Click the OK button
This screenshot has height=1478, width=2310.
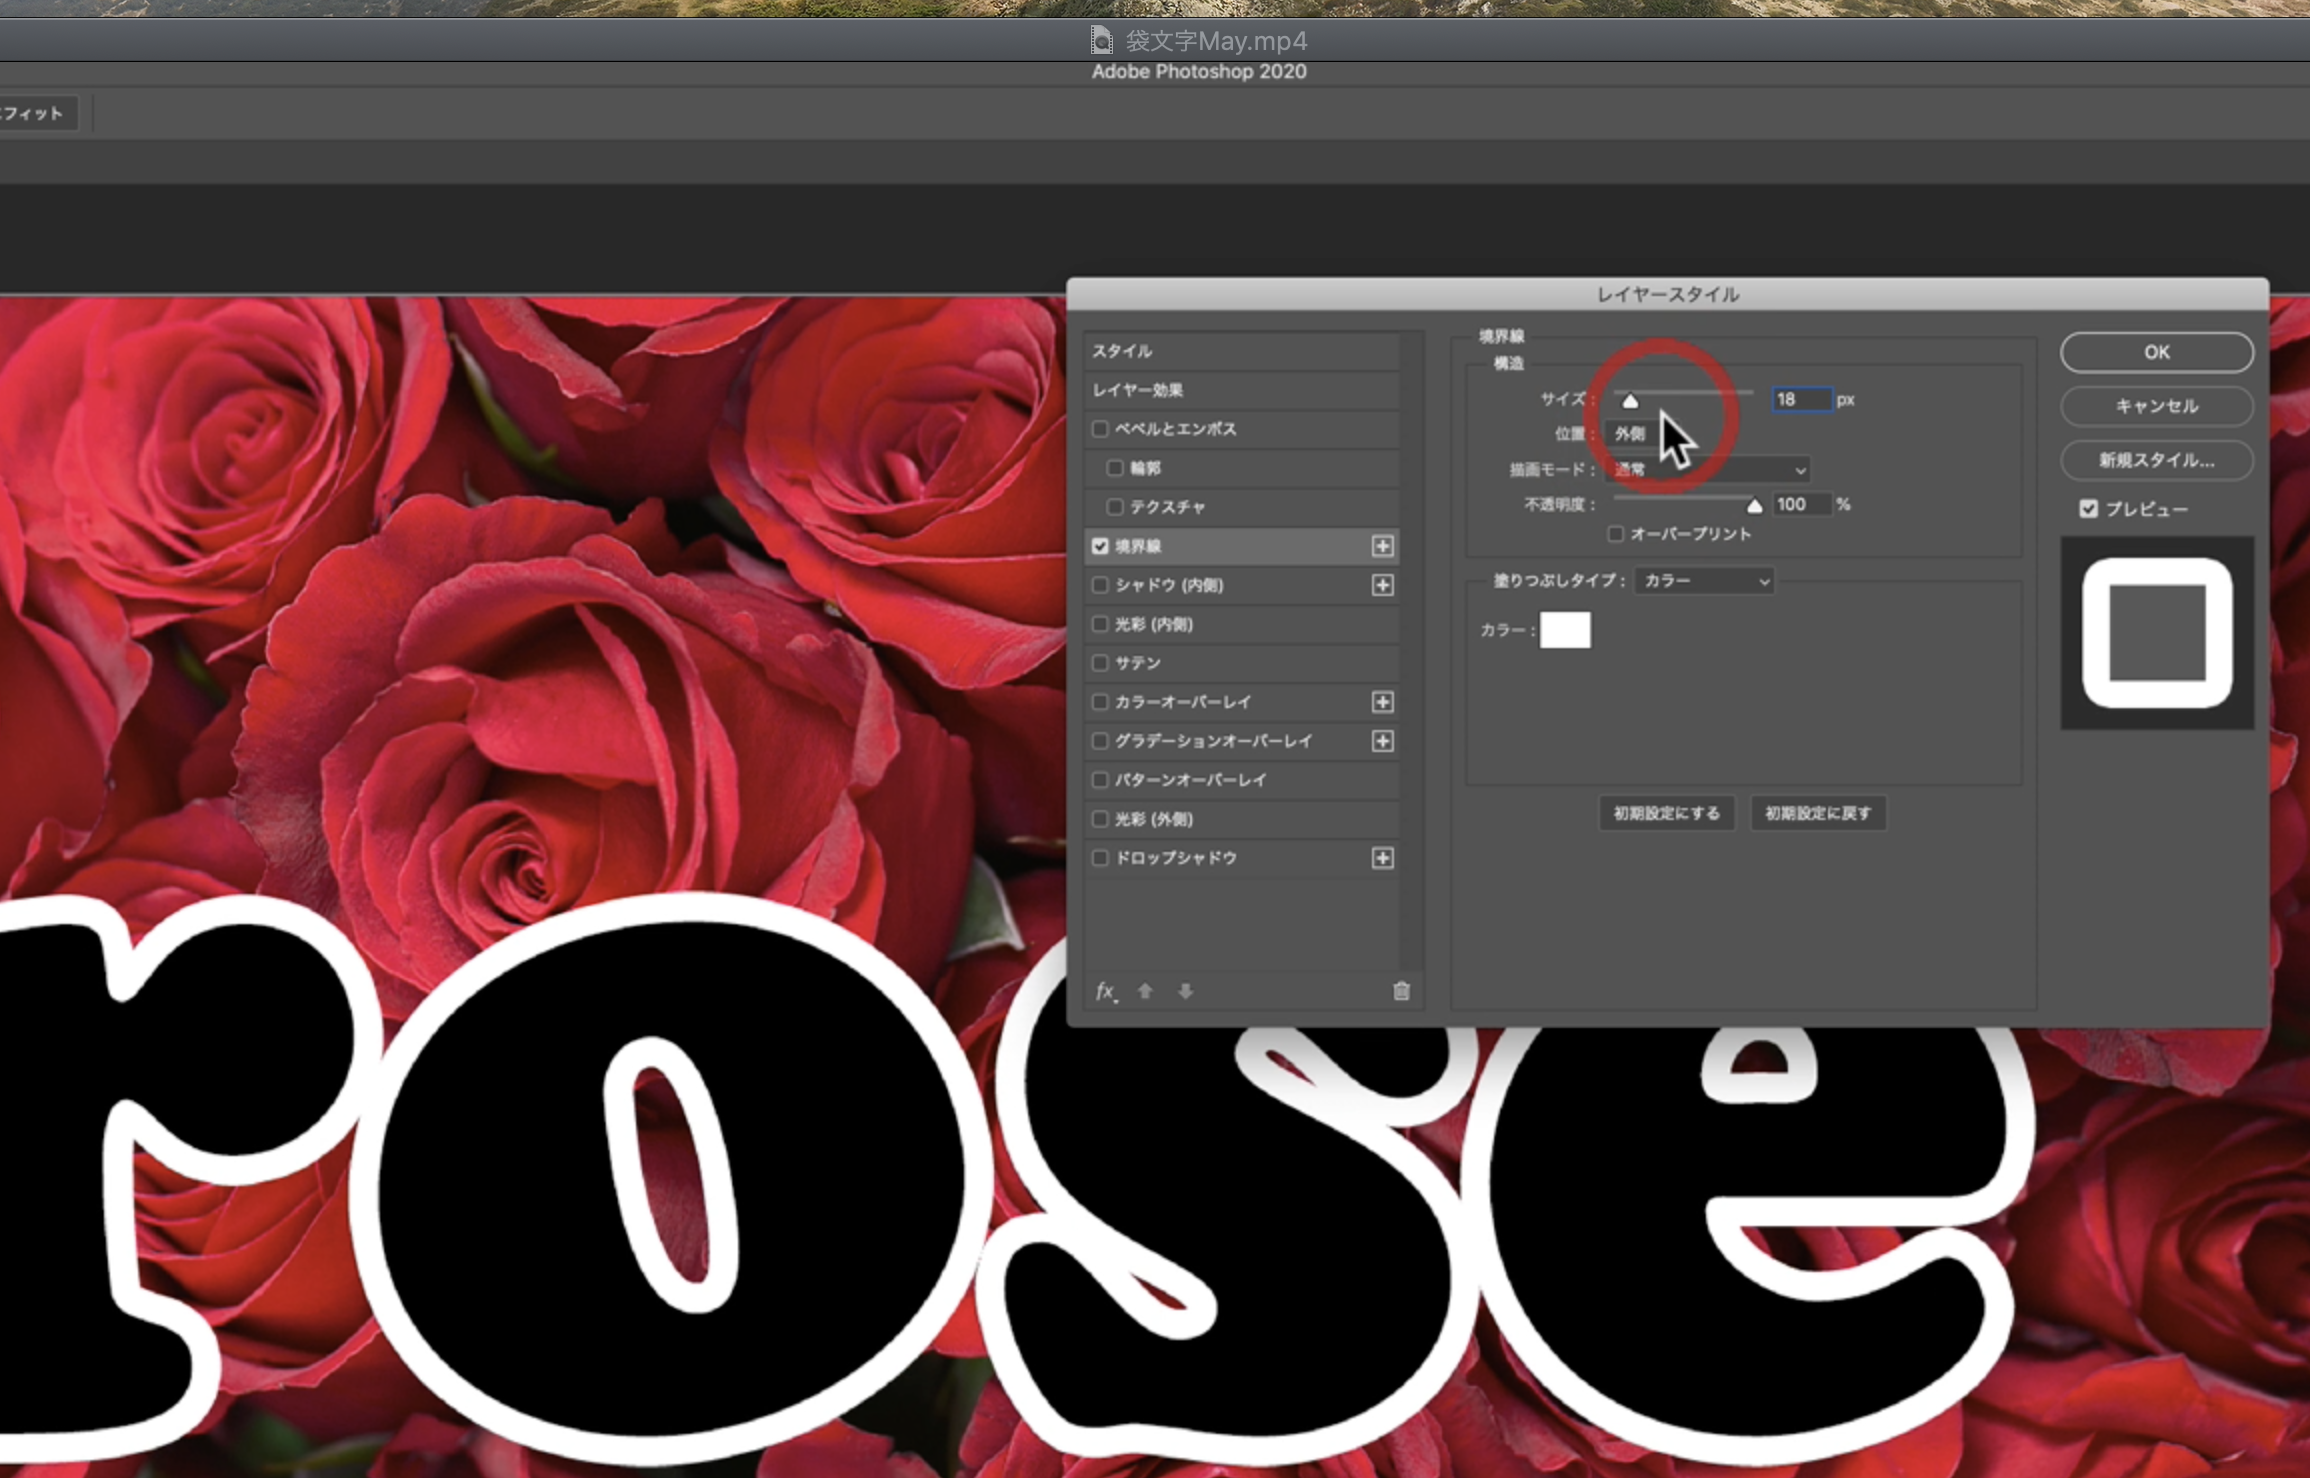[2157, 352]
